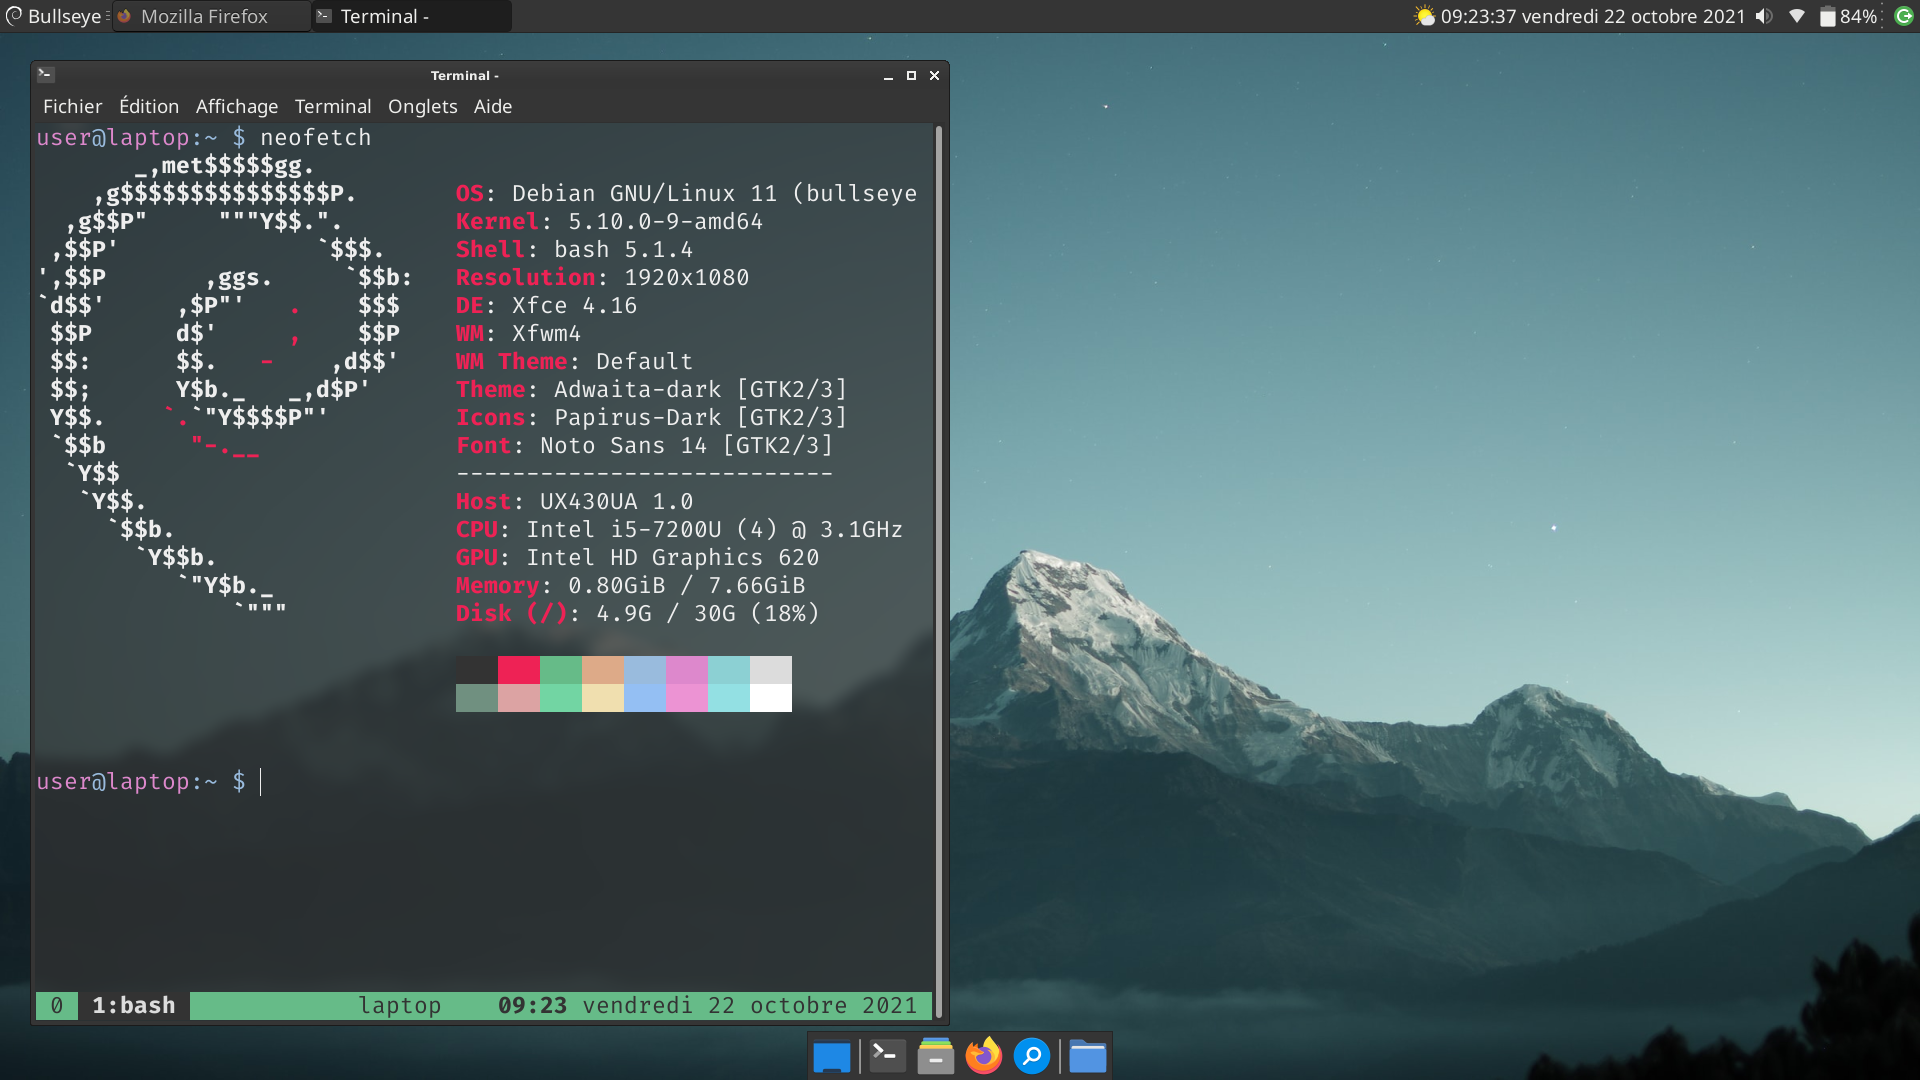Click the red color block in neofetch palette
The image size is (1920, 1080).
tap(518, 669)
